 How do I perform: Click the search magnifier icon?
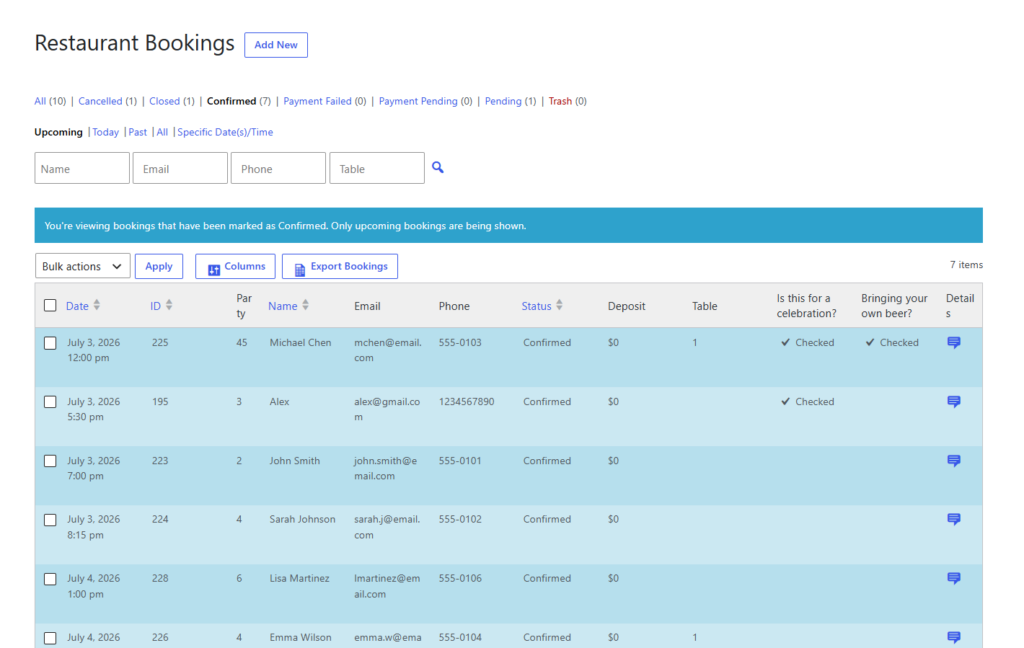pos(438,168)
